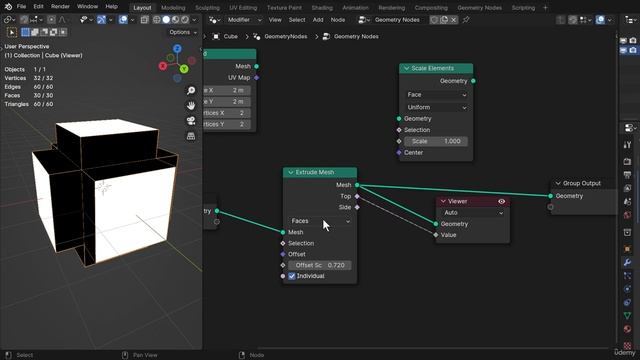Unlink the Geometry Nodes data-block with X
640x360 pixels.
pyautogui.click(x=453, y=20)
